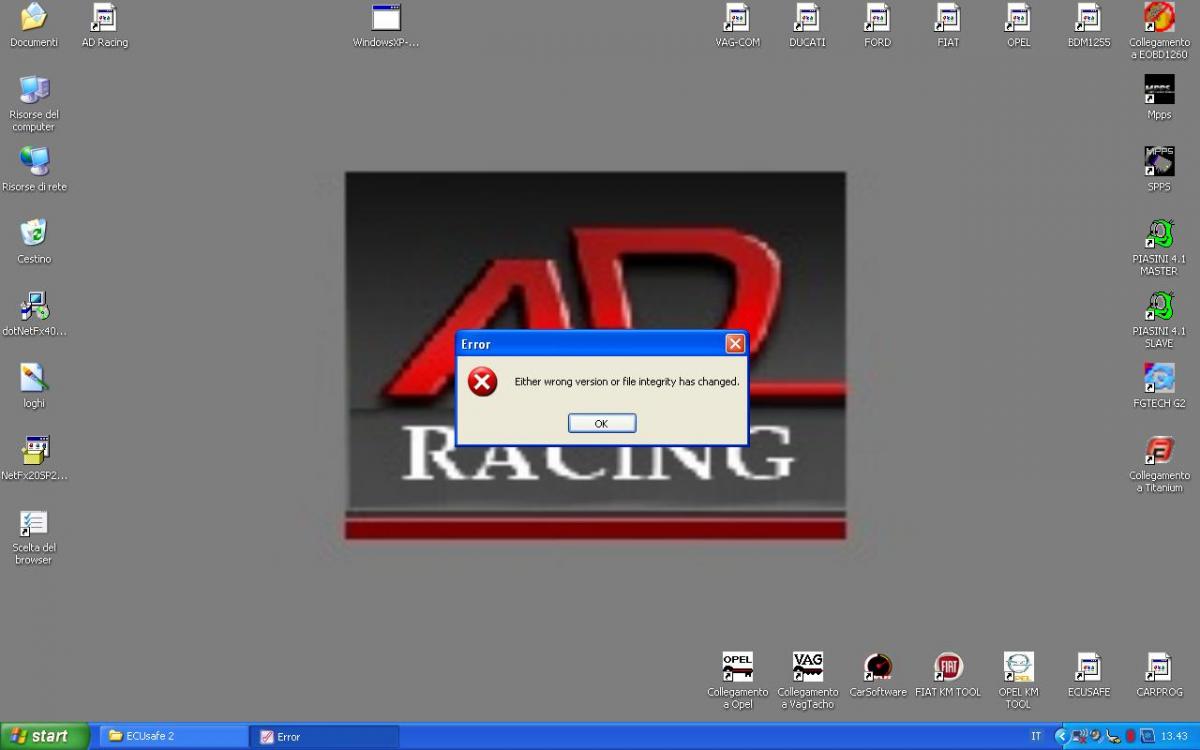Close the Error dialog with X
The image size is (1200, 750).
pyautogui.click(x=735, y=344)
